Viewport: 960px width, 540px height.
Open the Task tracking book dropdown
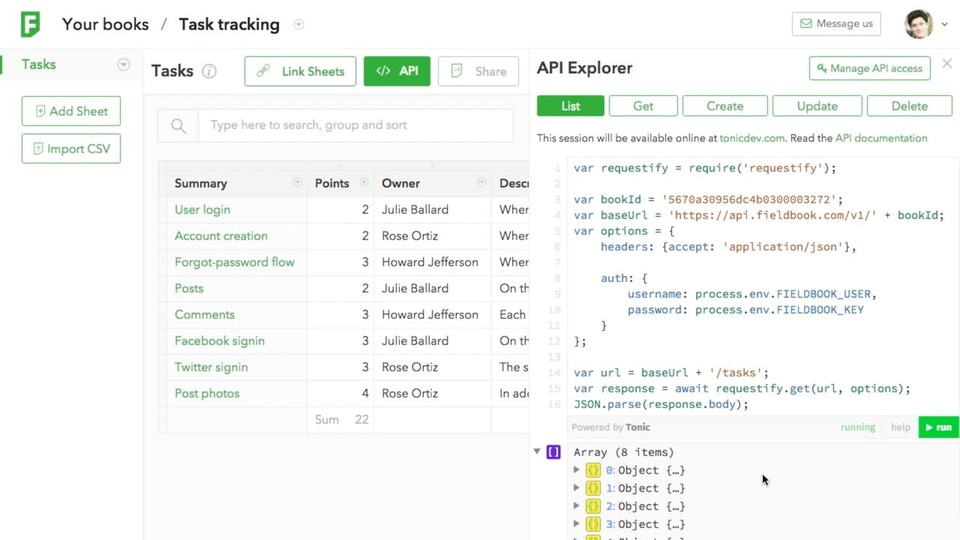[x=299, y=24]
